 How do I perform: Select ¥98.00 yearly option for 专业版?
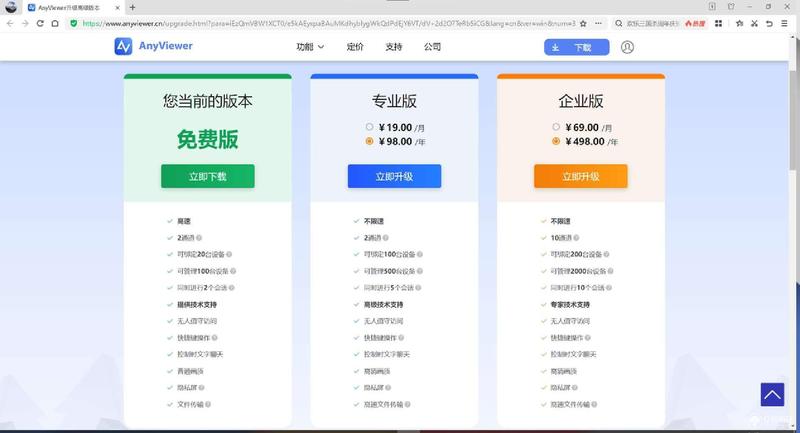tap(369, 141)
